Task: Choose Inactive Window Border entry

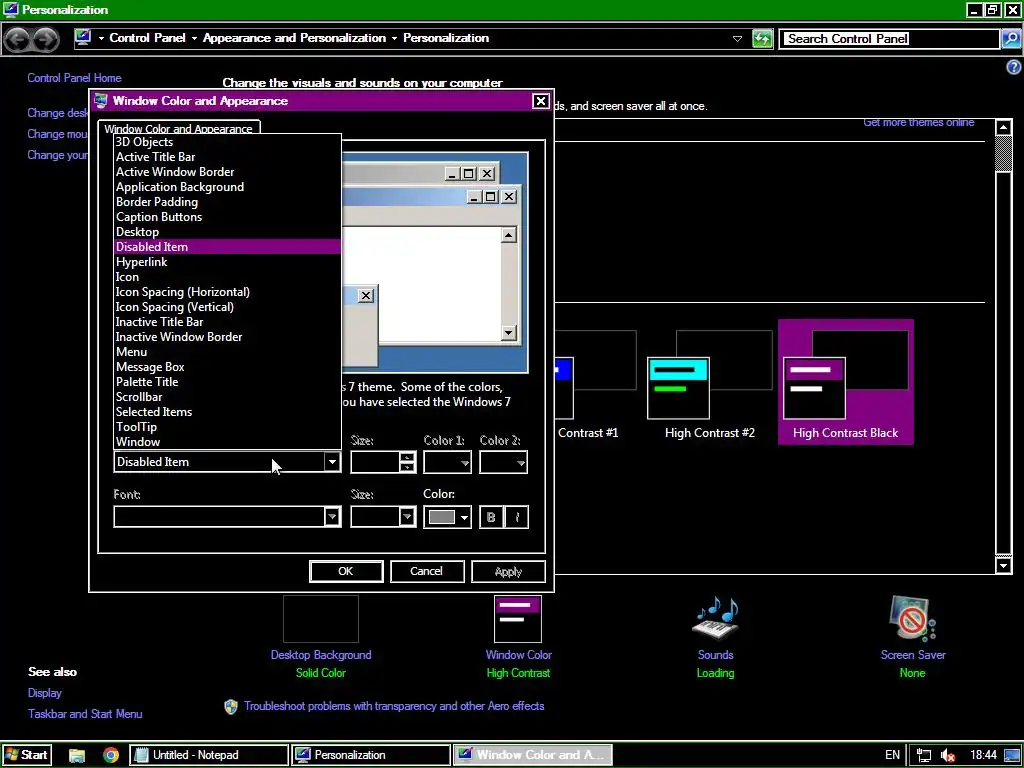Action: coord(227,337)
